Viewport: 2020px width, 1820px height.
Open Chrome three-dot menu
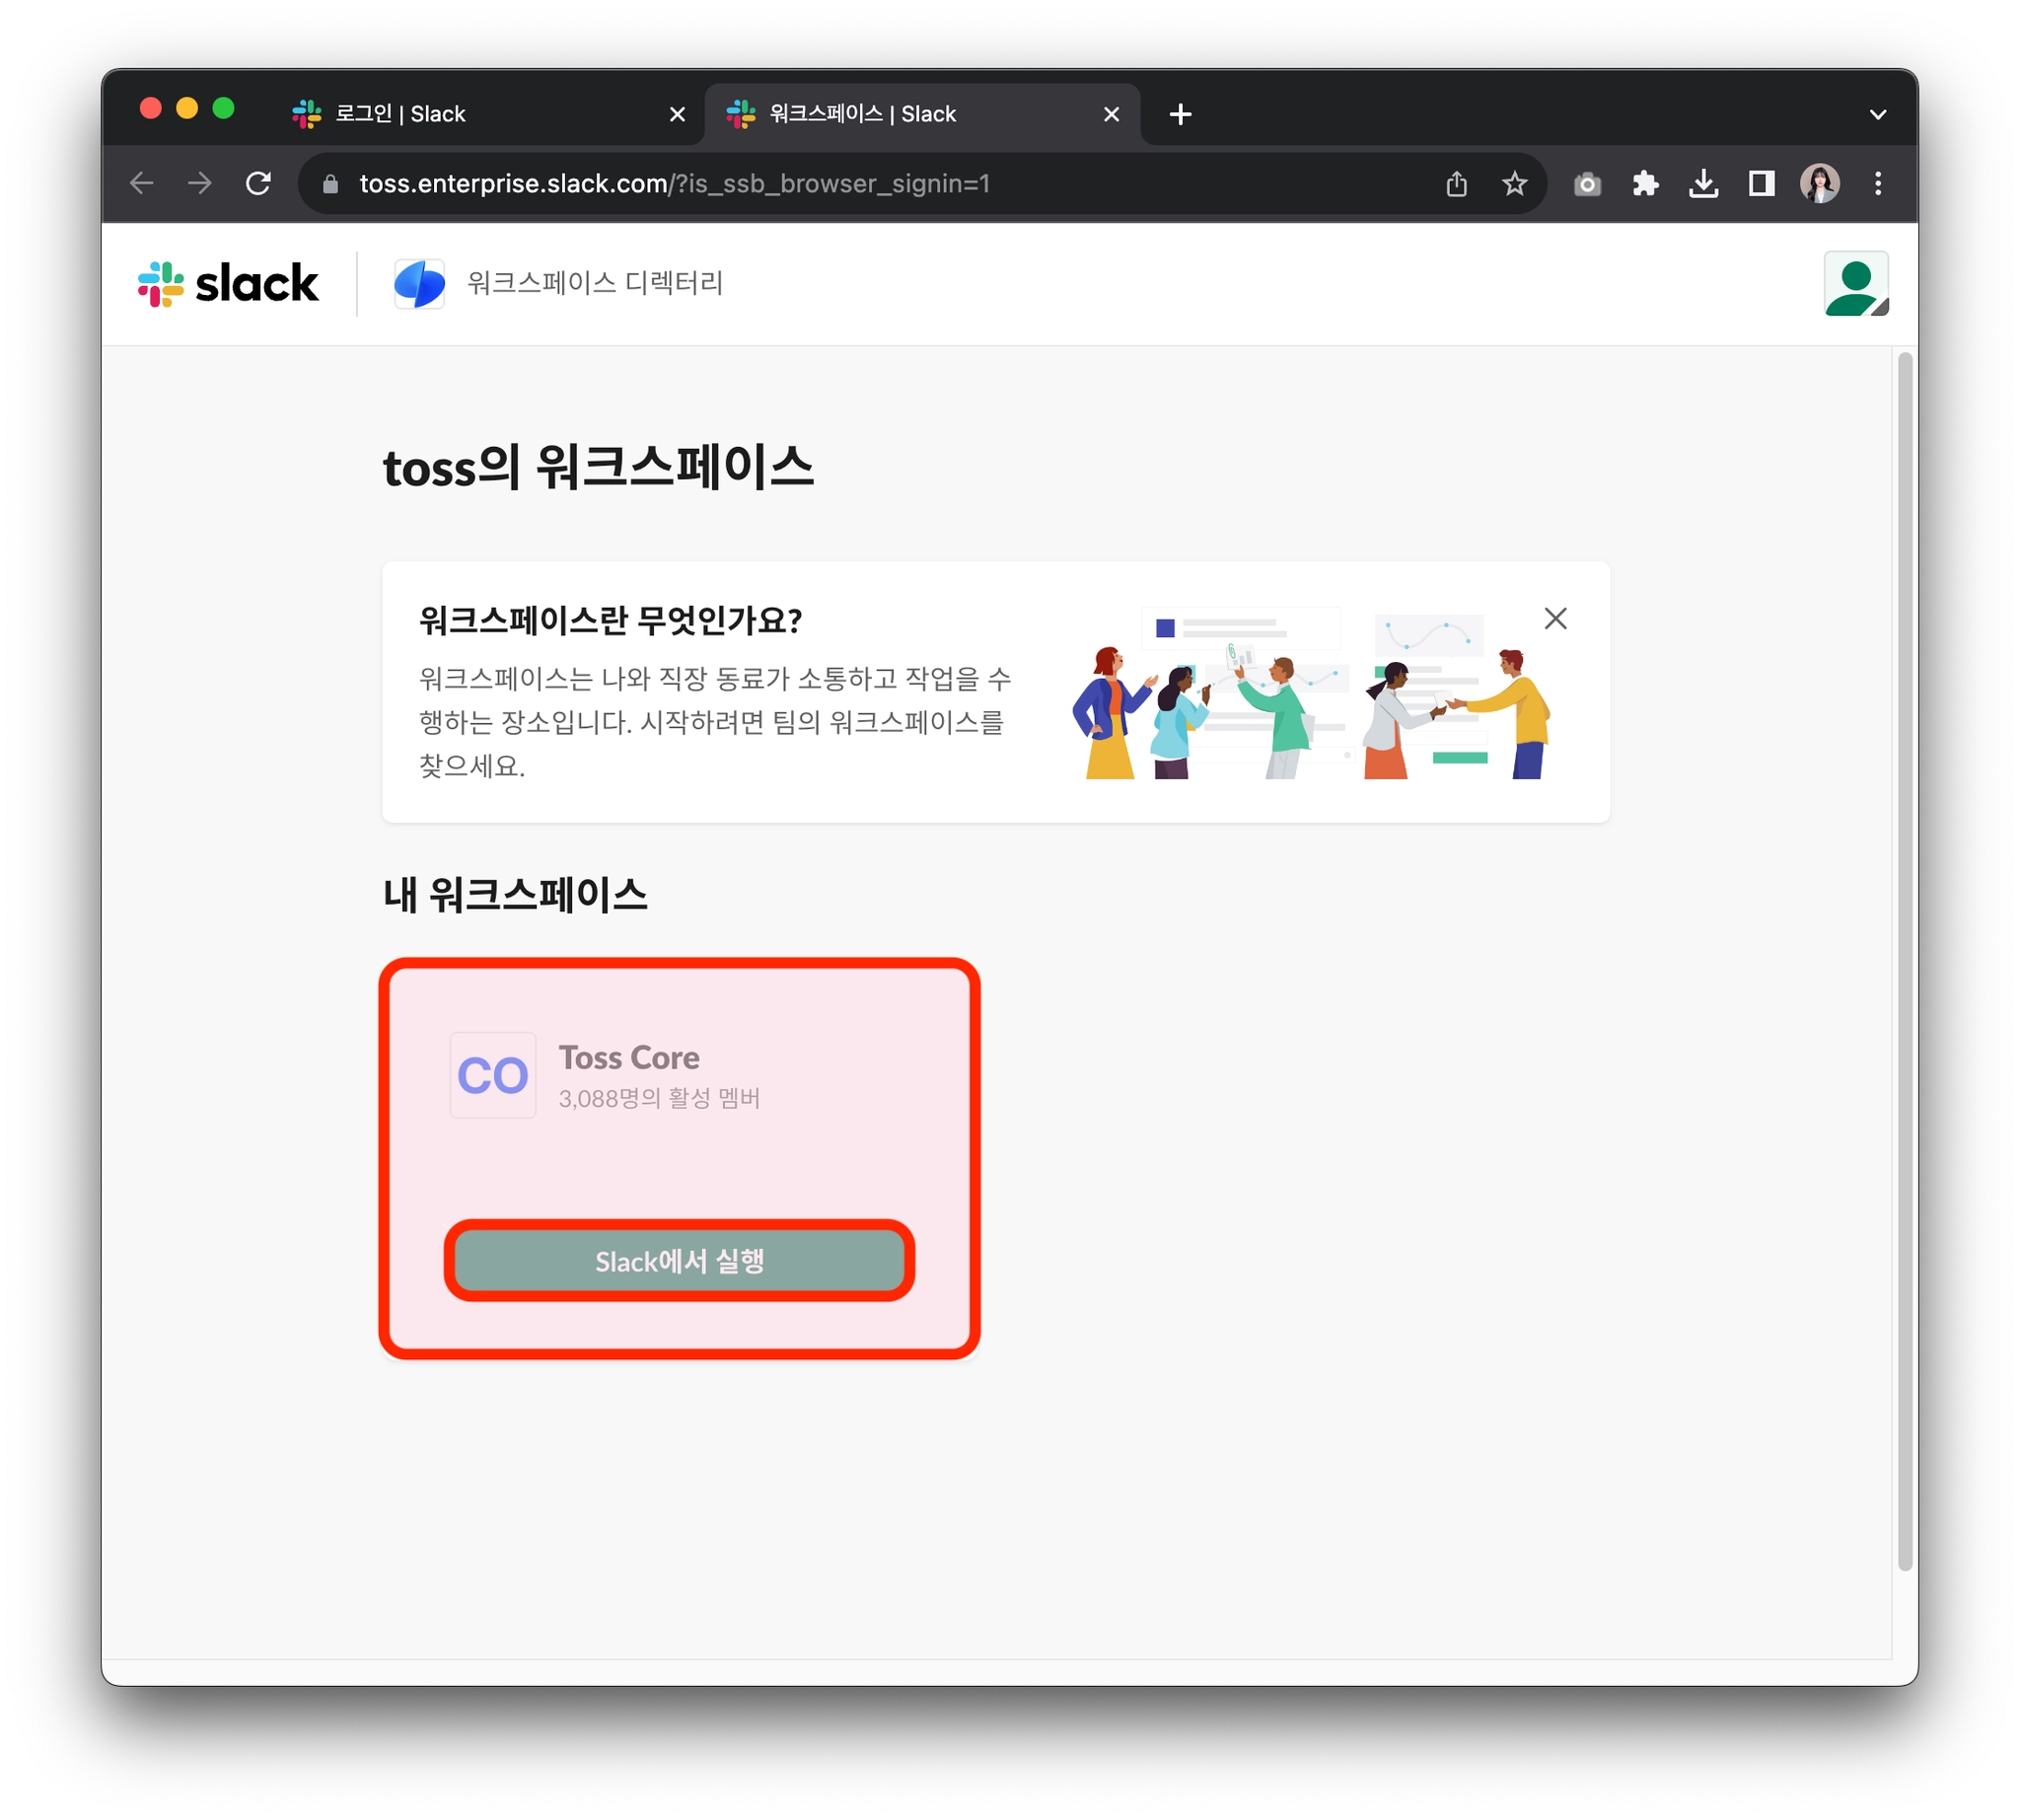(1877, 184)
